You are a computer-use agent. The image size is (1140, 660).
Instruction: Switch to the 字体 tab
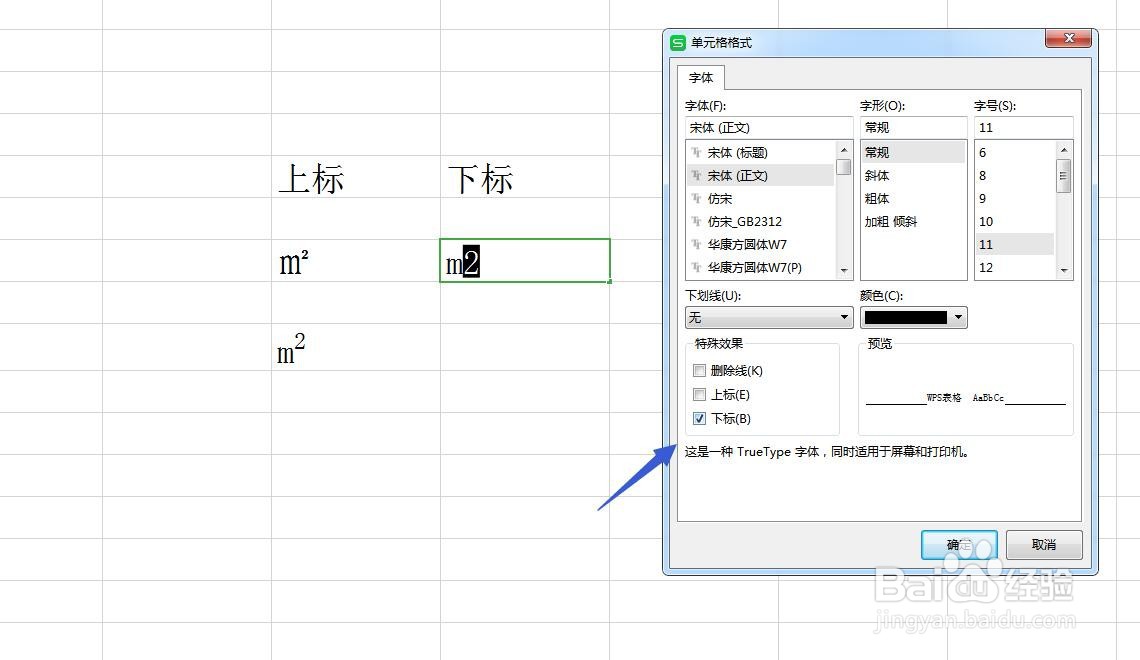pyautogui.click(x=701, y=78)
